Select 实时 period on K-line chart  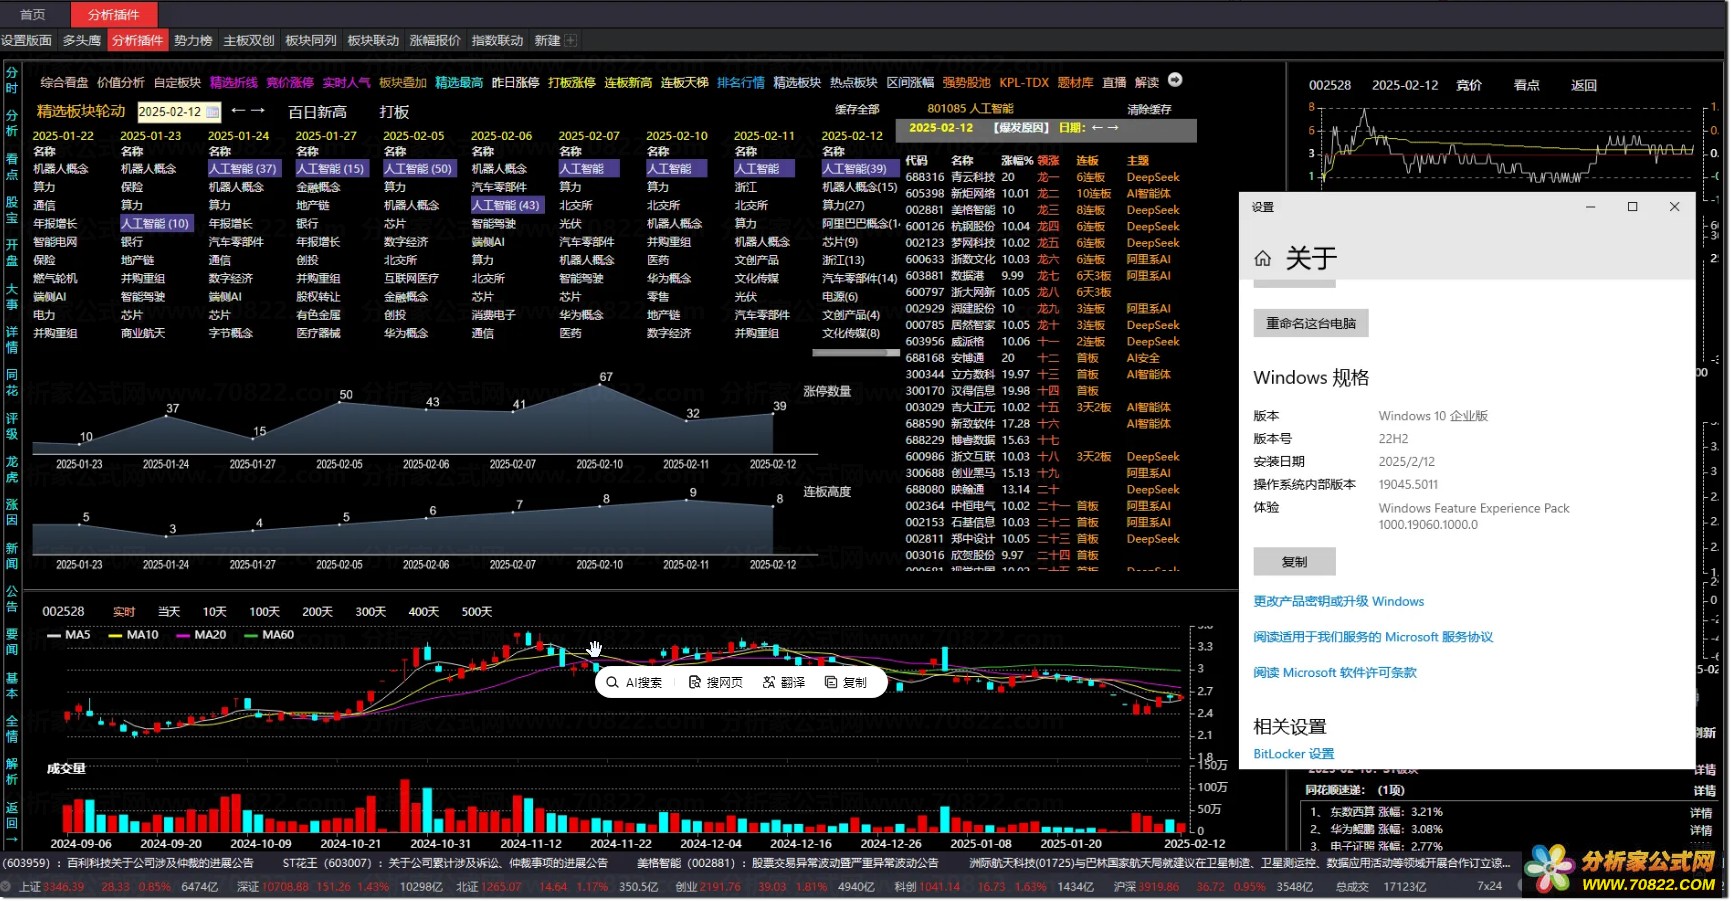coord(124,612)
